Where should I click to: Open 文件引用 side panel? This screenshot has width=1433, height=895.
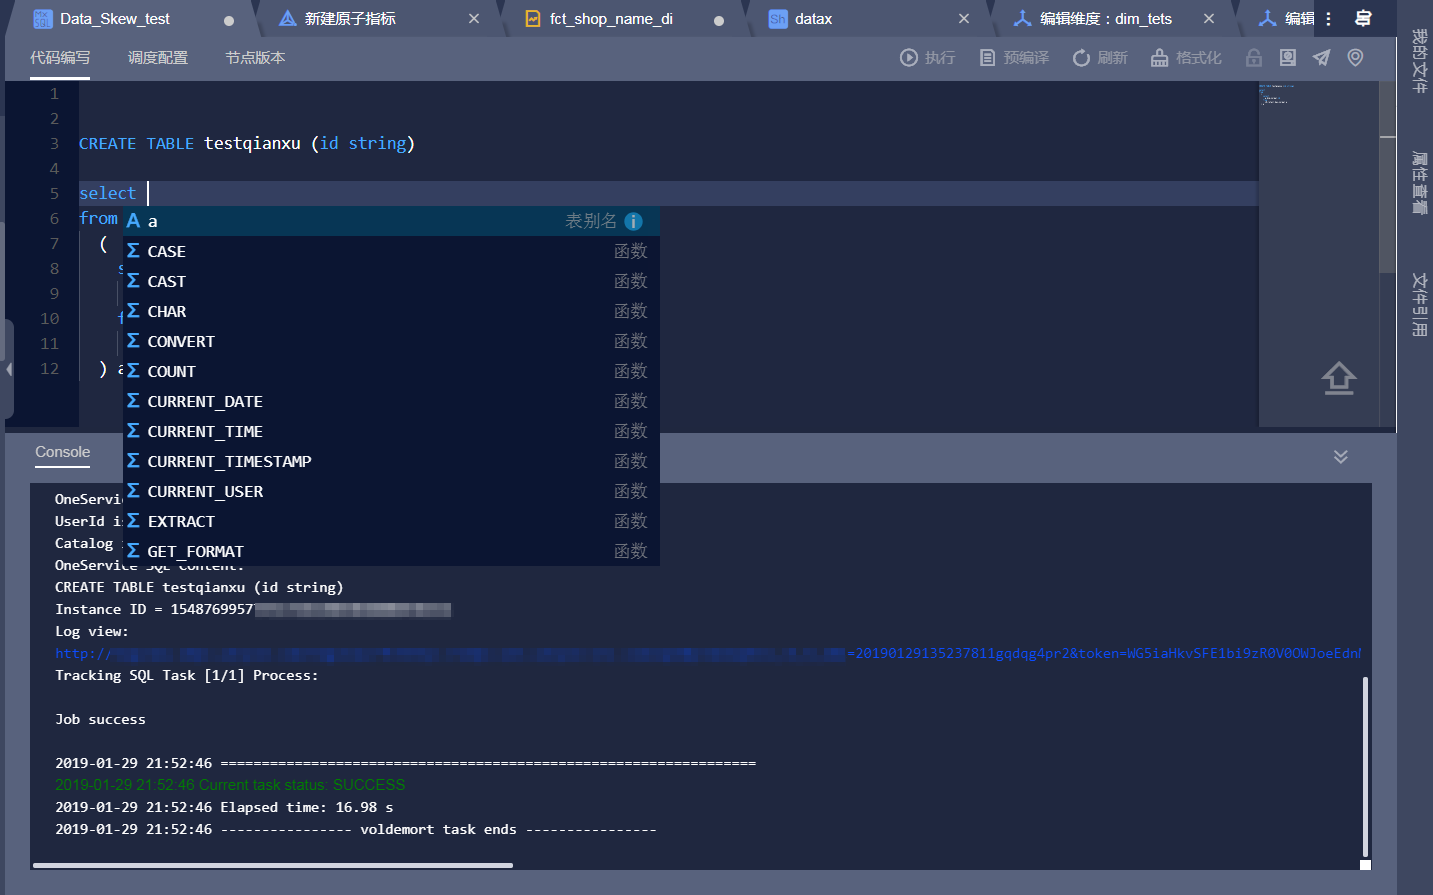coord(1418,304)
